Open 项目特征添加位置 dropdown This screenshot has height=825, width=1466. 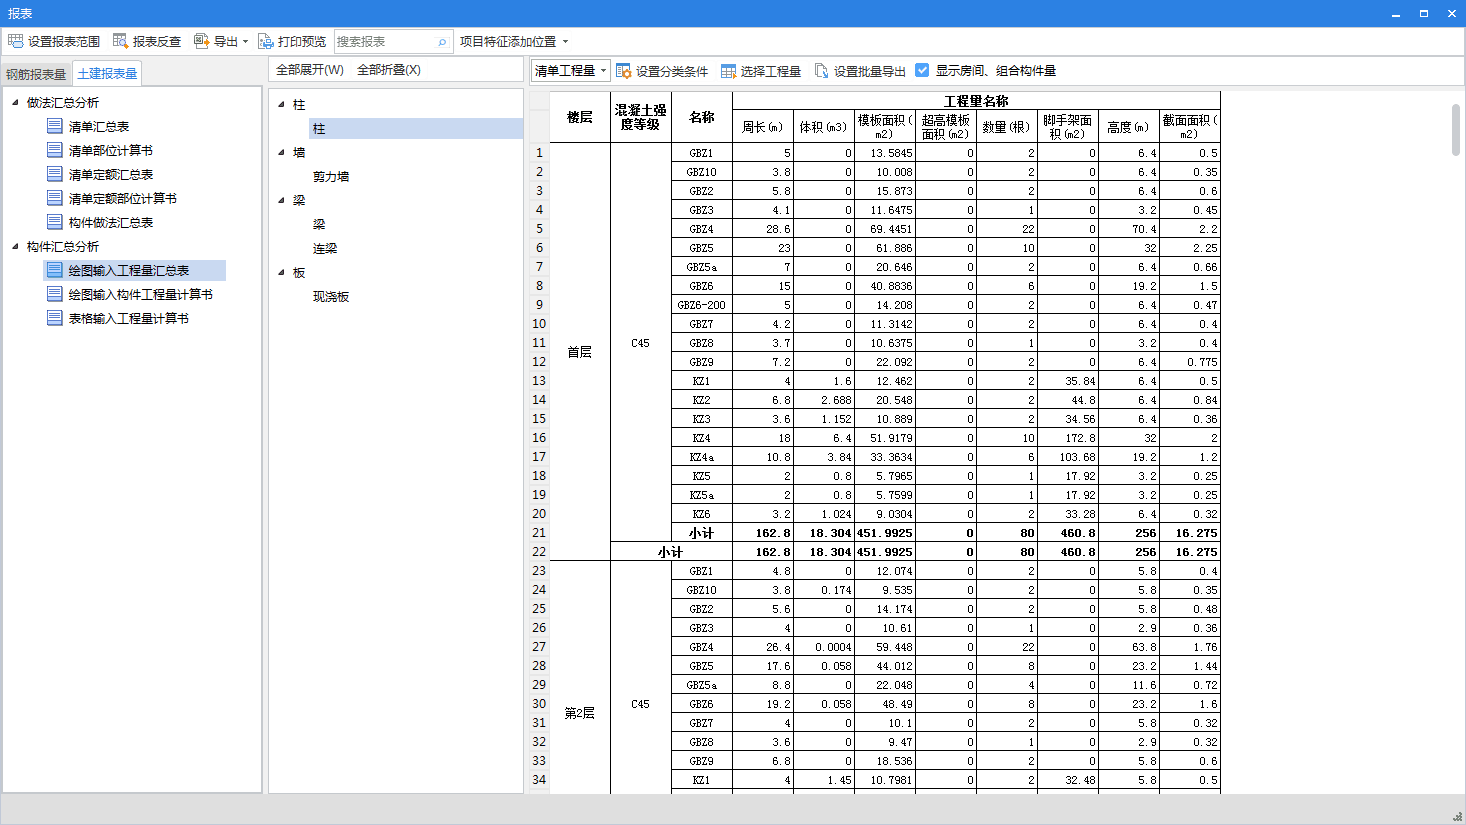coord(565,42)
